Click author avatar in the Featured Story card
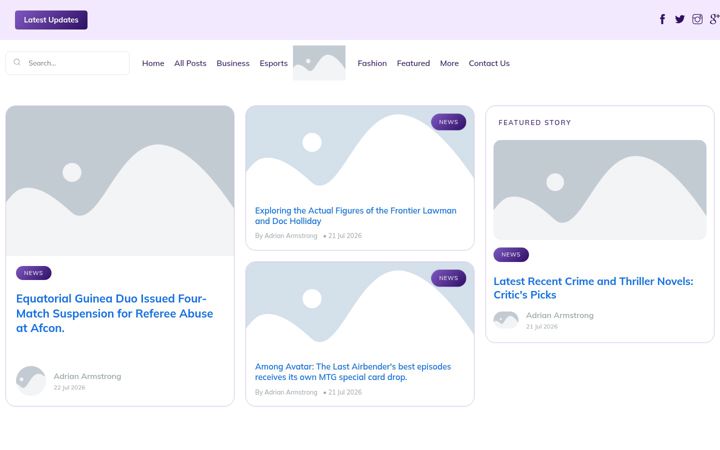Viewport: 720px width, 450px height. tap(506, 320)
